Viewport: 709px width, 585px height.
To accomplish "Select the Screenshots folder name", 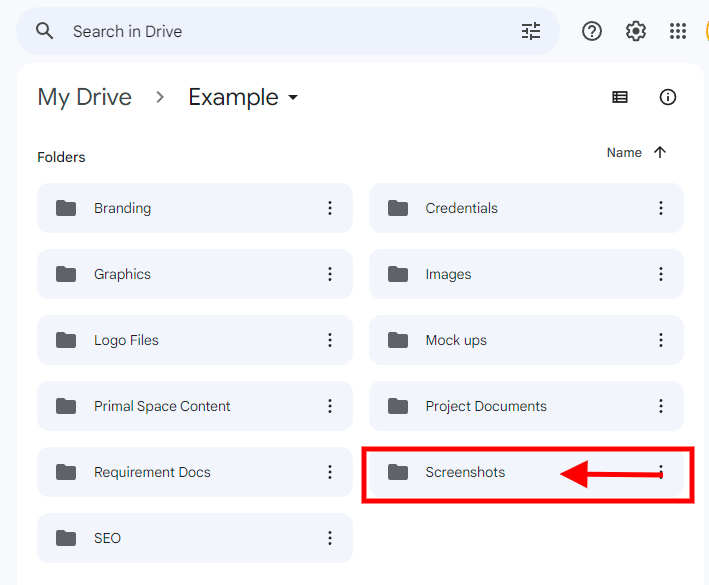I will coord(465,472).
